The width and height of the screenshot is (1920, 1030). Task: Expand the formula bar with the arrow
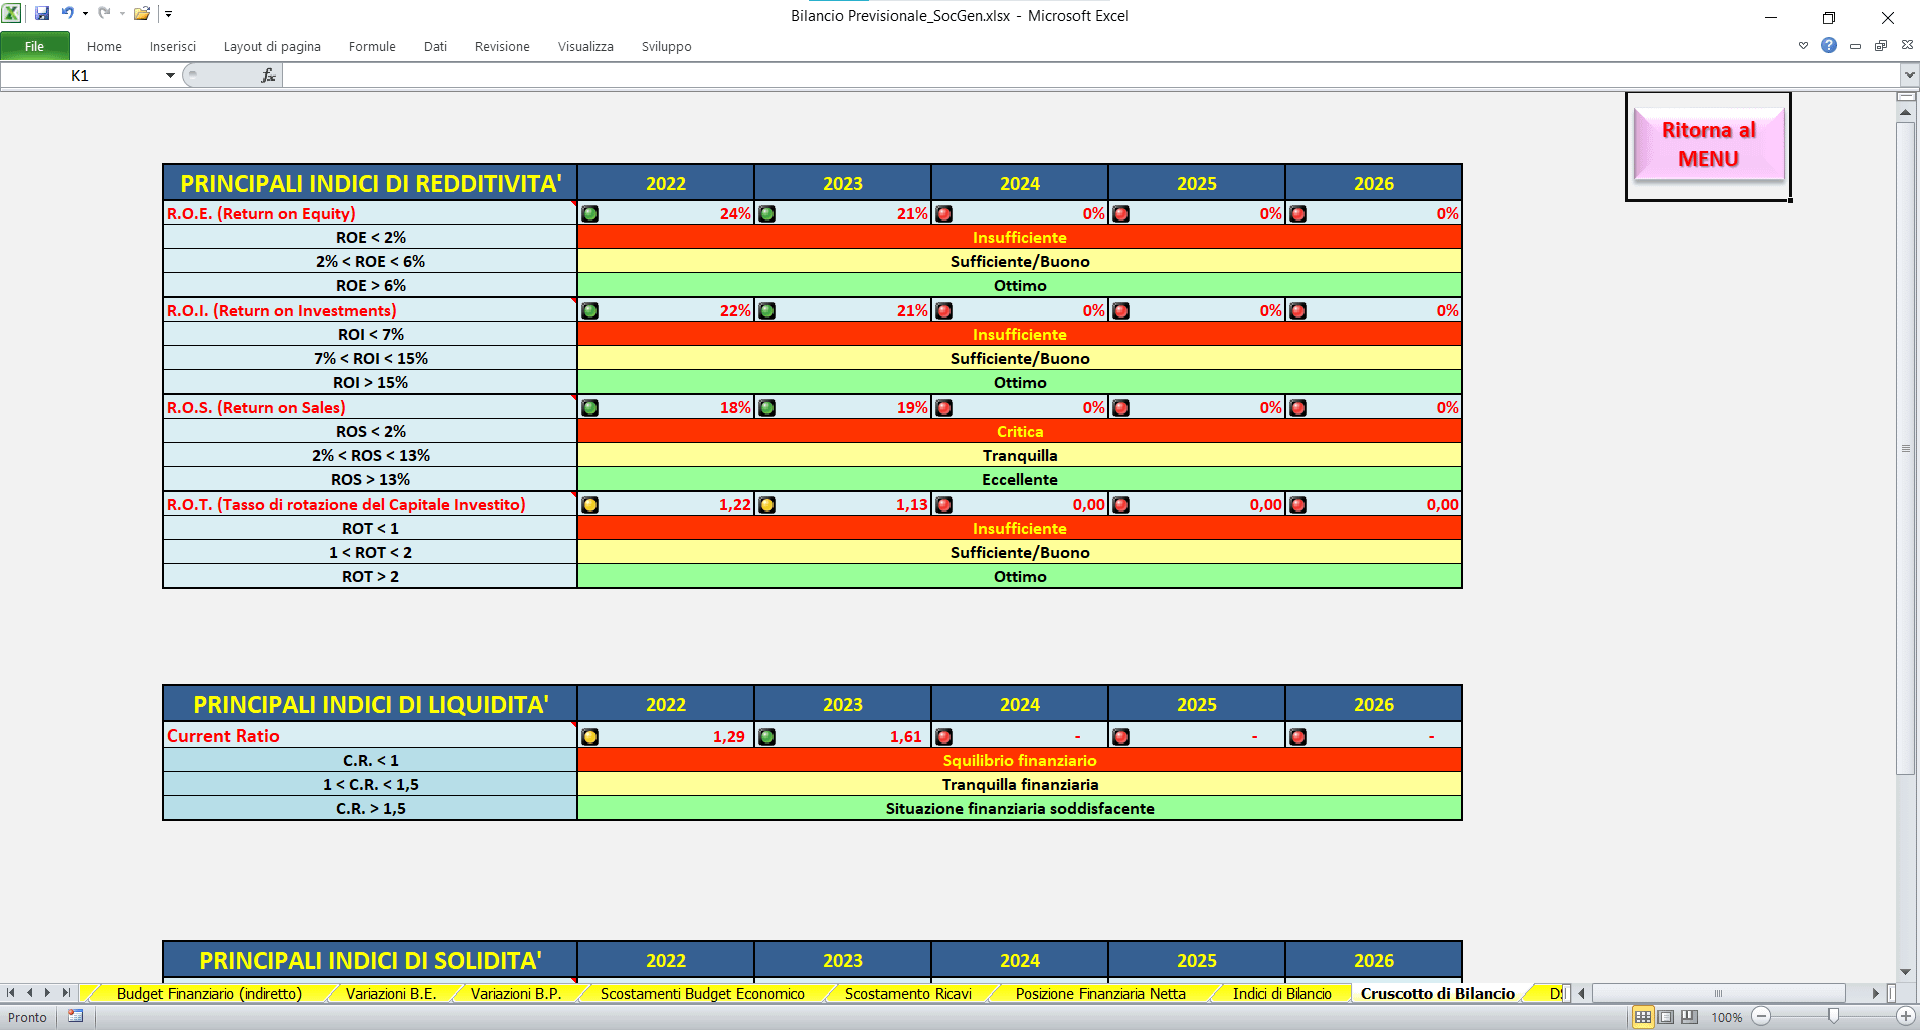(x=1909, y=75)
